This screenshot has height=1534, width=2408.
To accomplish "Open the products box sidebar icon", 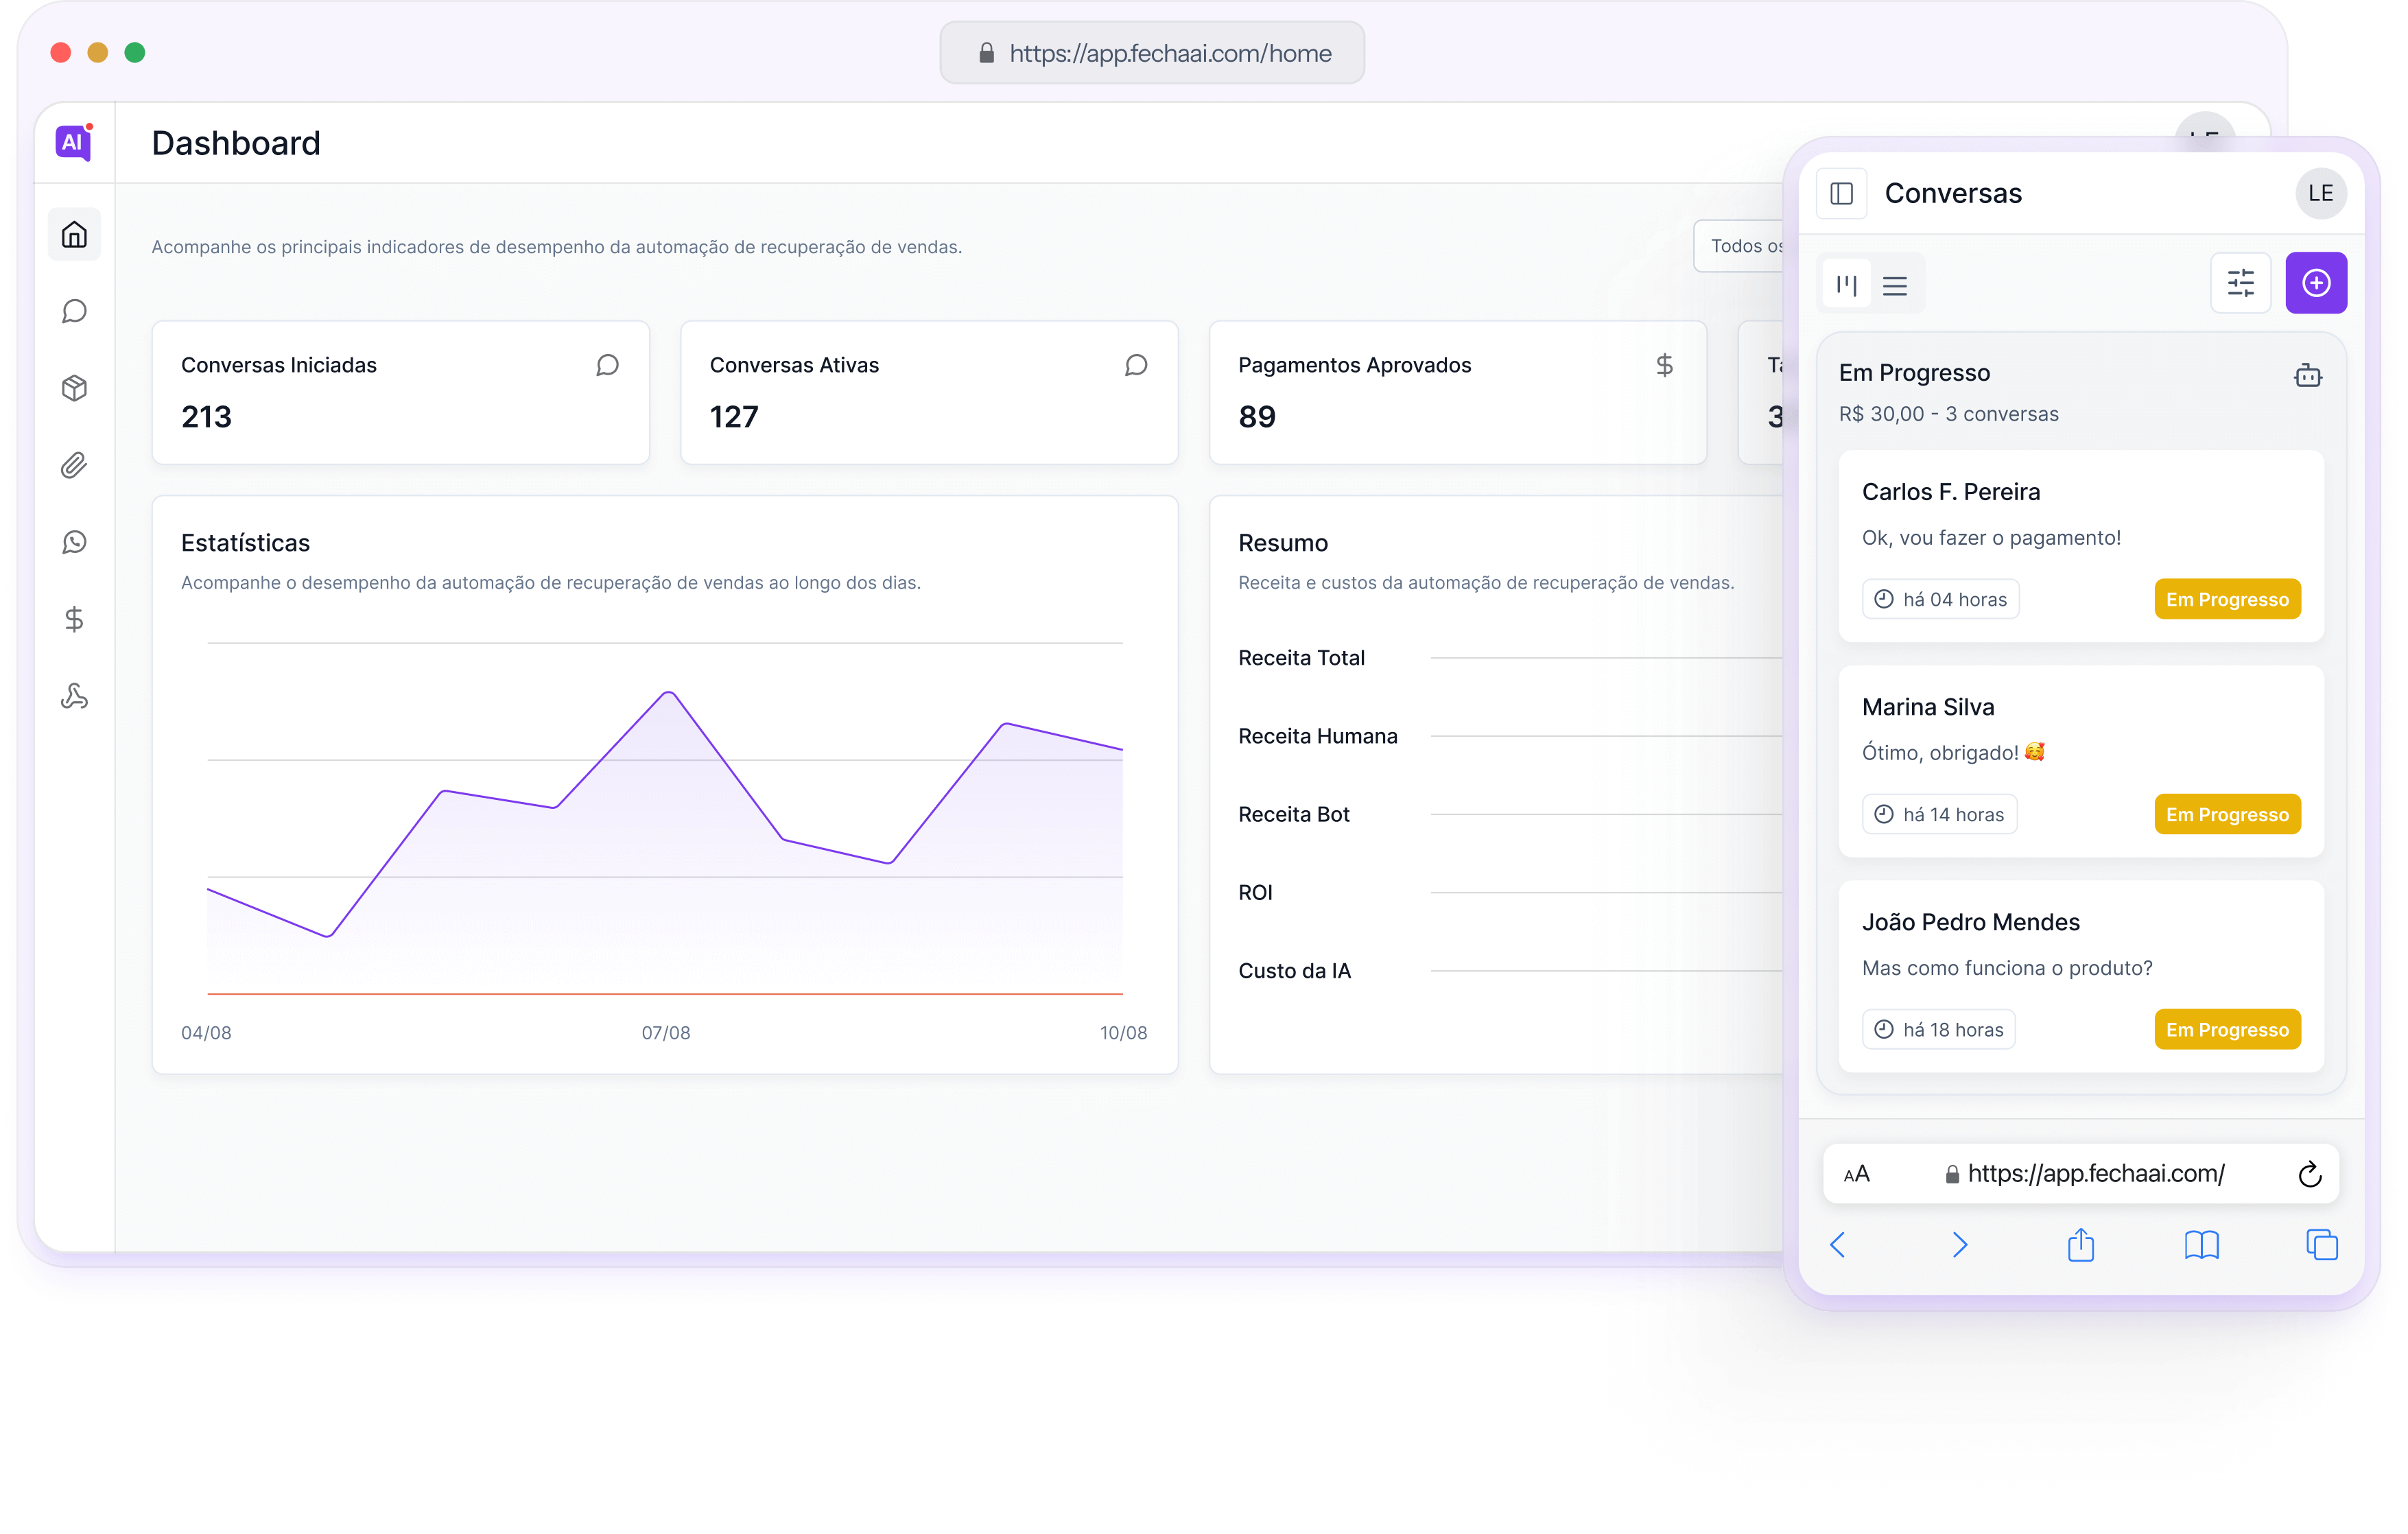I will coord(74,388).
